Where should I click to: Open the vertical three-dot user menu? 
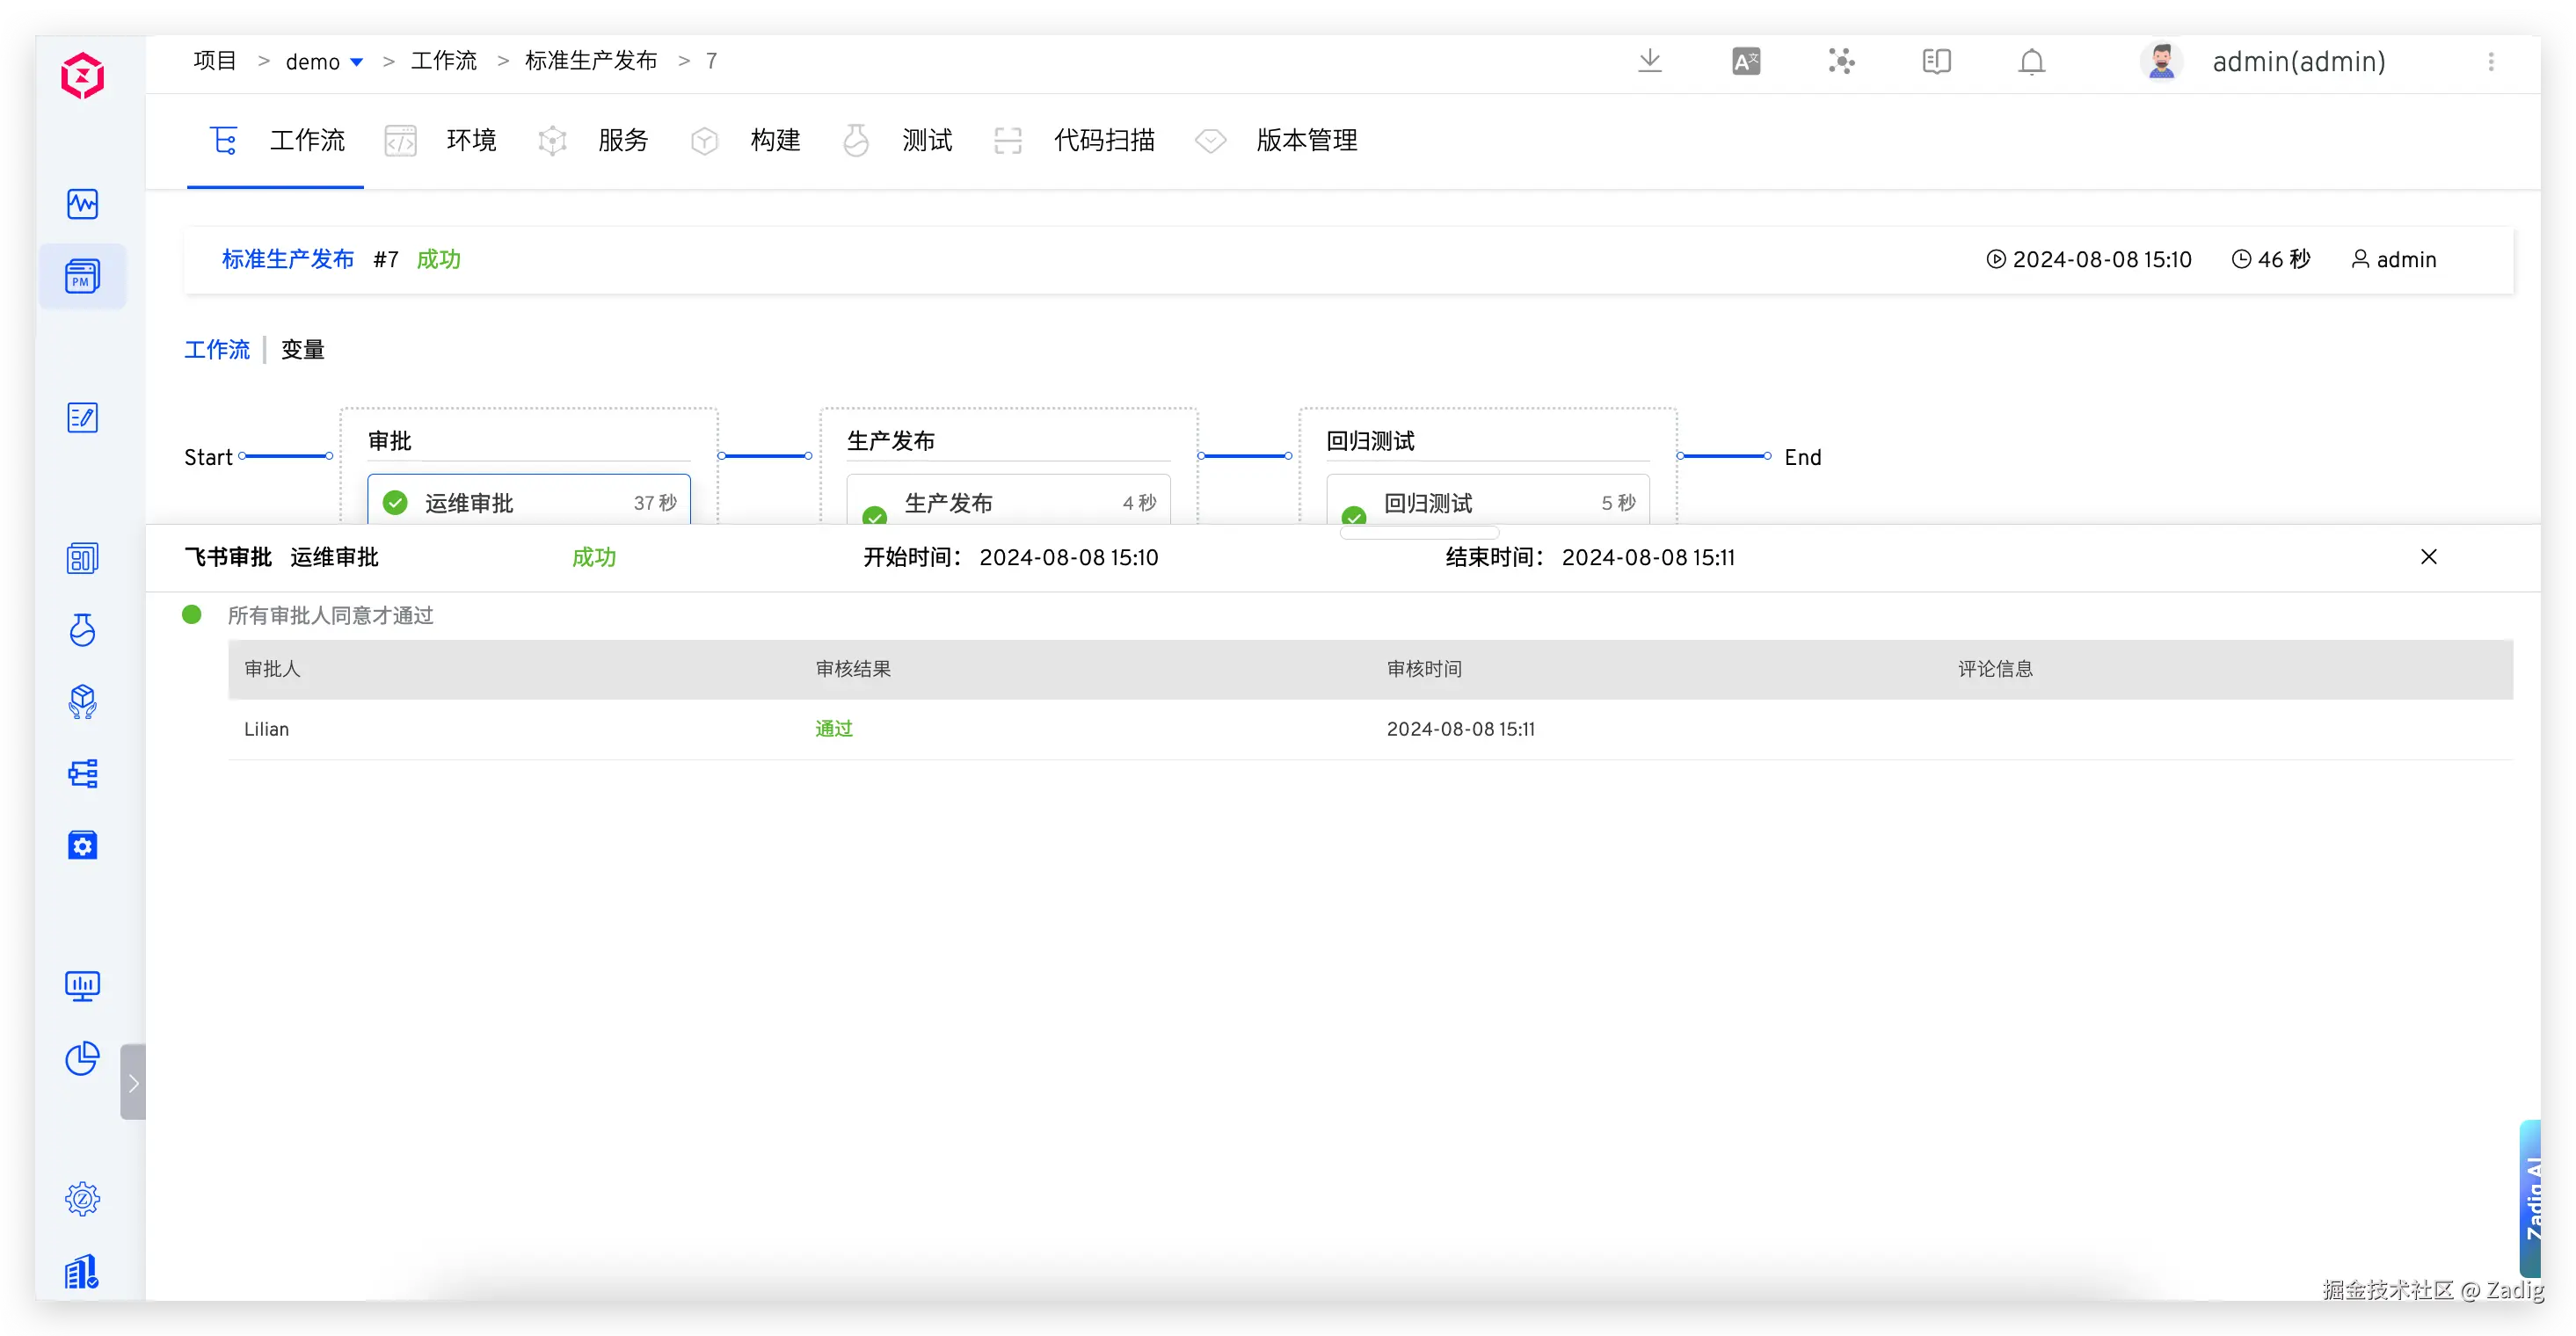(2491, 62)
